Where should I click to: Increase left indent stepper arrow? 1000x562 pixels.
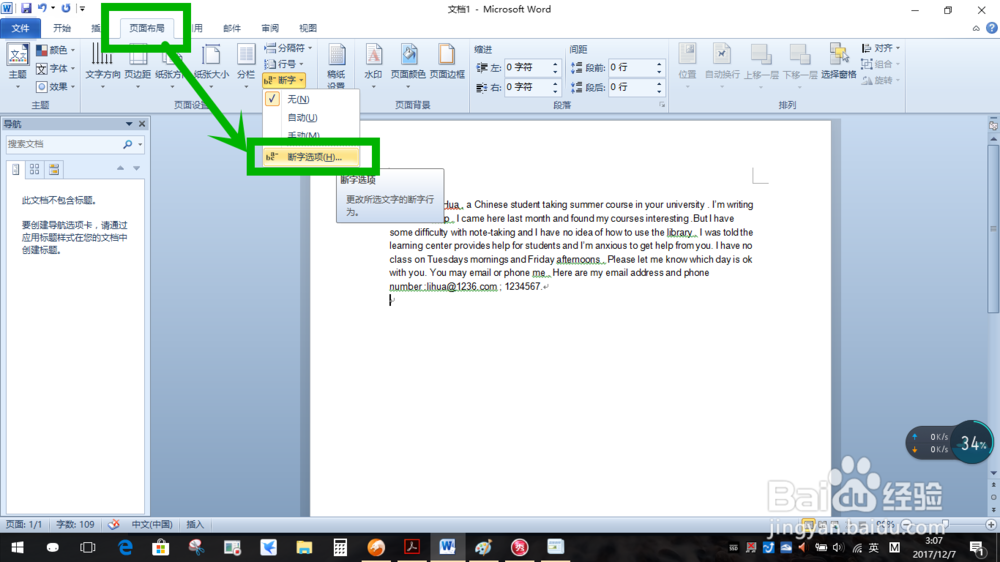coord(555,64)
